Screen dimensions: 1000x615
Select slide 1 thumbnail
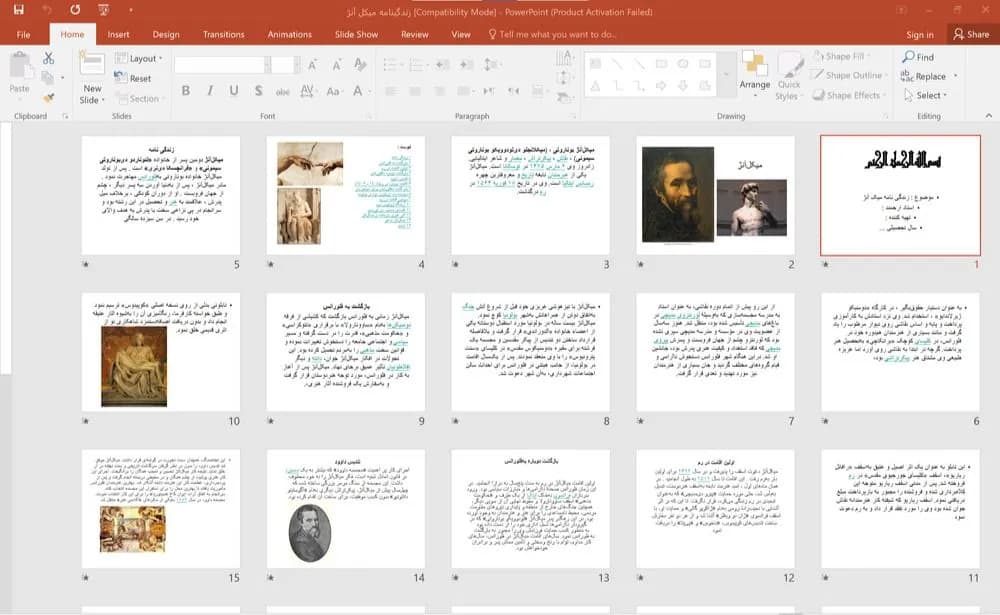pos(900,195)
